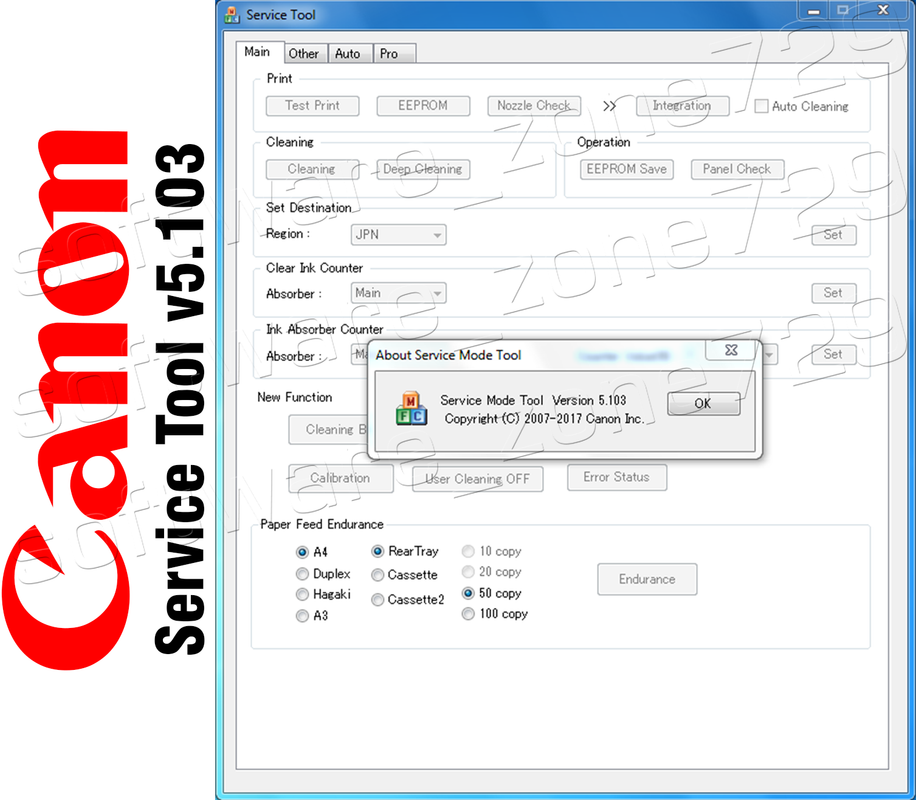This screenshot has height=800, width=916.
Task: Click the Nozzle Check button
Action: (x=534, y=106)
